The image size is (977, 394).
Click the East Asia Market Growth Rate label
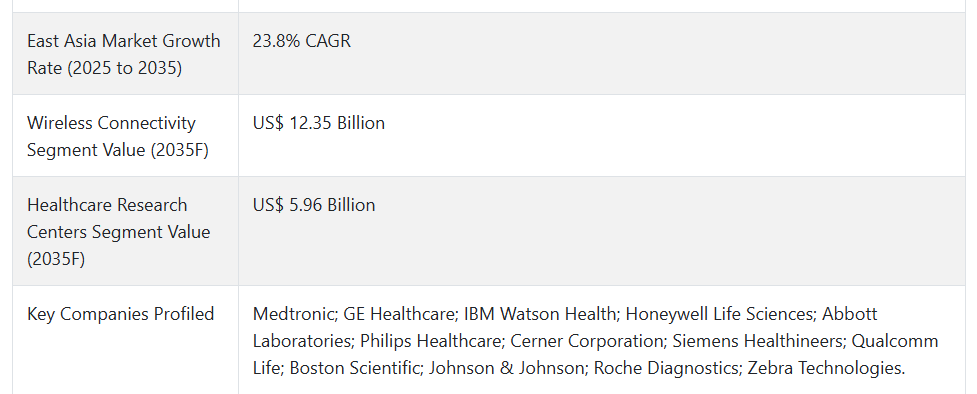click(x=123, y=54)
